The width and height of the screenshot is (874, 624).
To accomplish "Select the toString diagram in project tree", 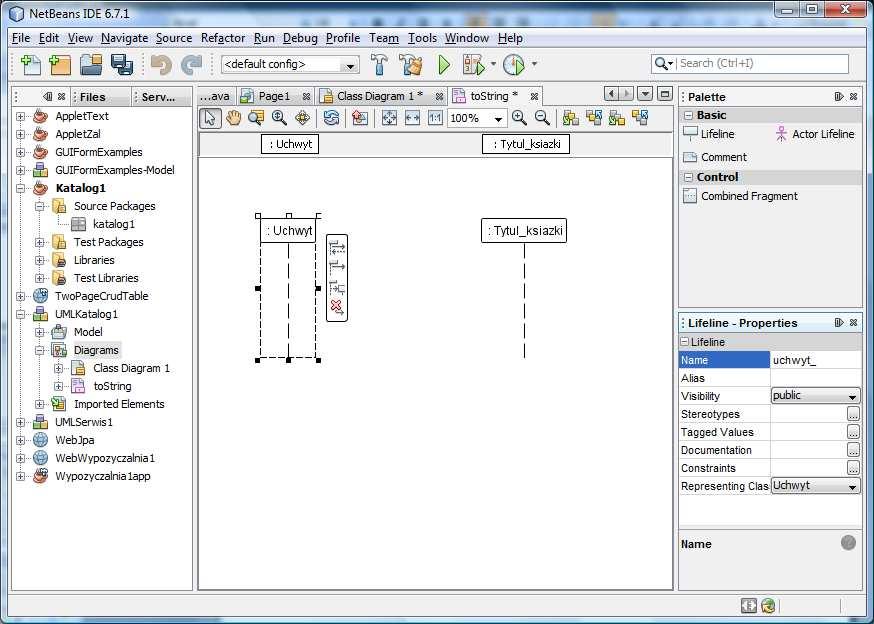I will tap(113, 386).
